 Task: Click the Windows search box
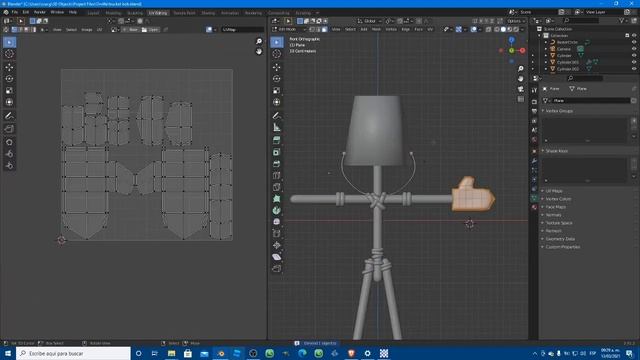pyautogui.click(x=73, y=353)
